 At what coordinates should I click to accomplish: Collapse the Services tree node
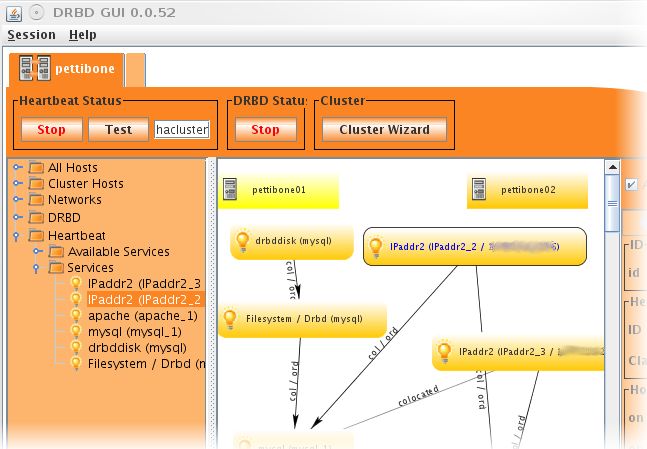click(36, 268)
